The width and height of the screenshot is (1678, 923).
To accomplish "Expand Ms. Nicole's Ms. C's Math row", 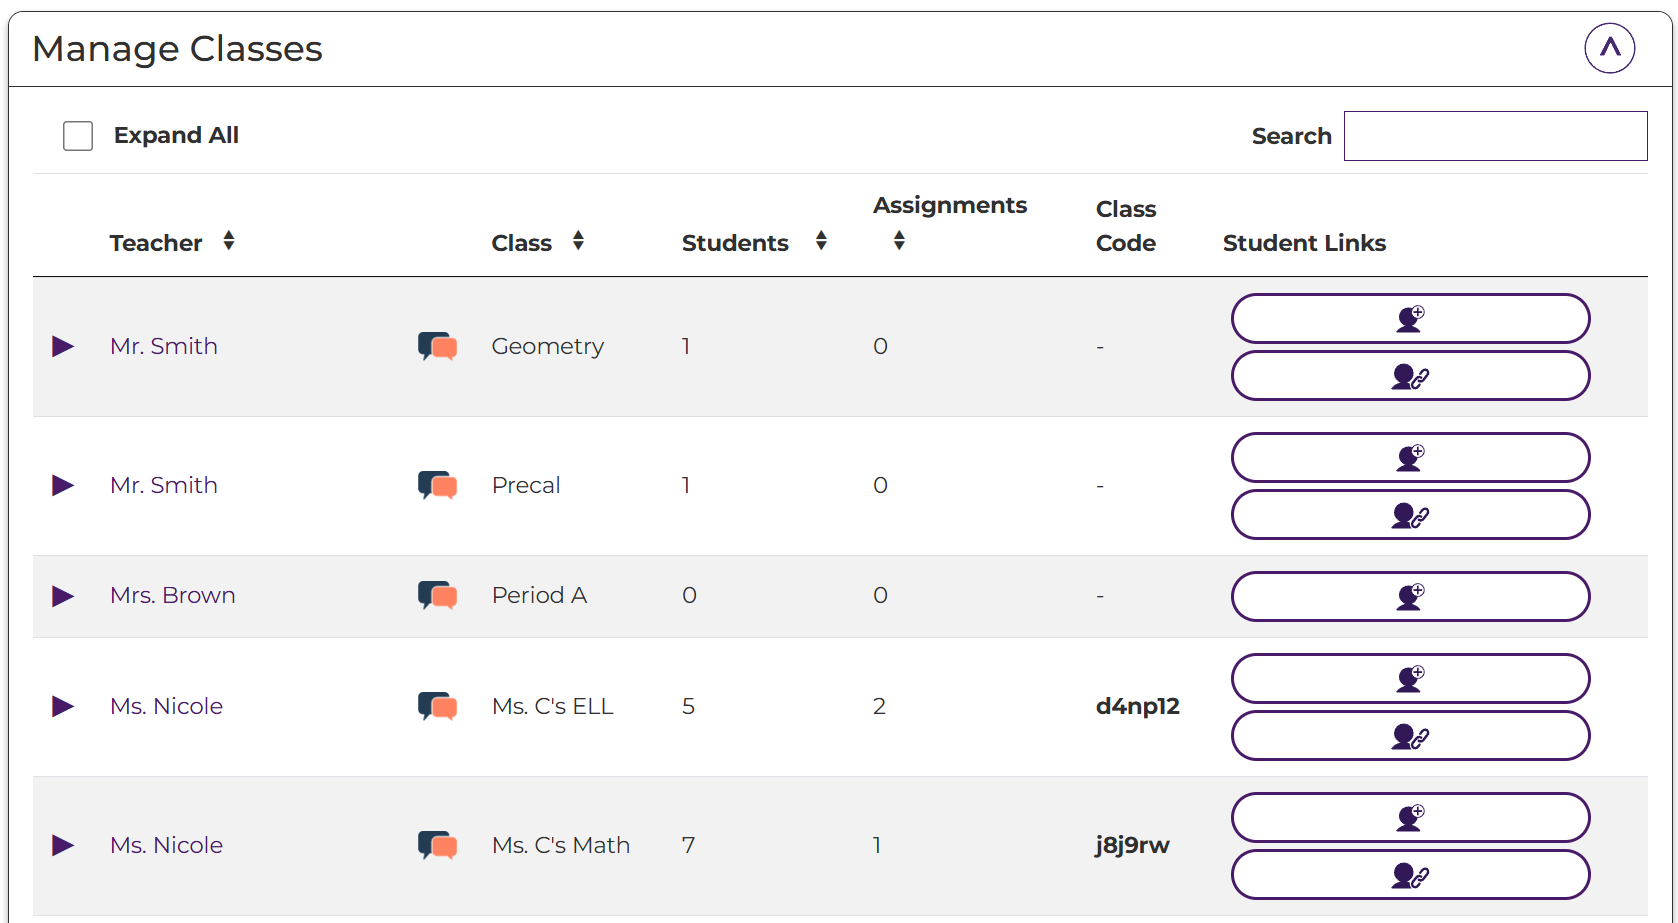I will 63,845.
